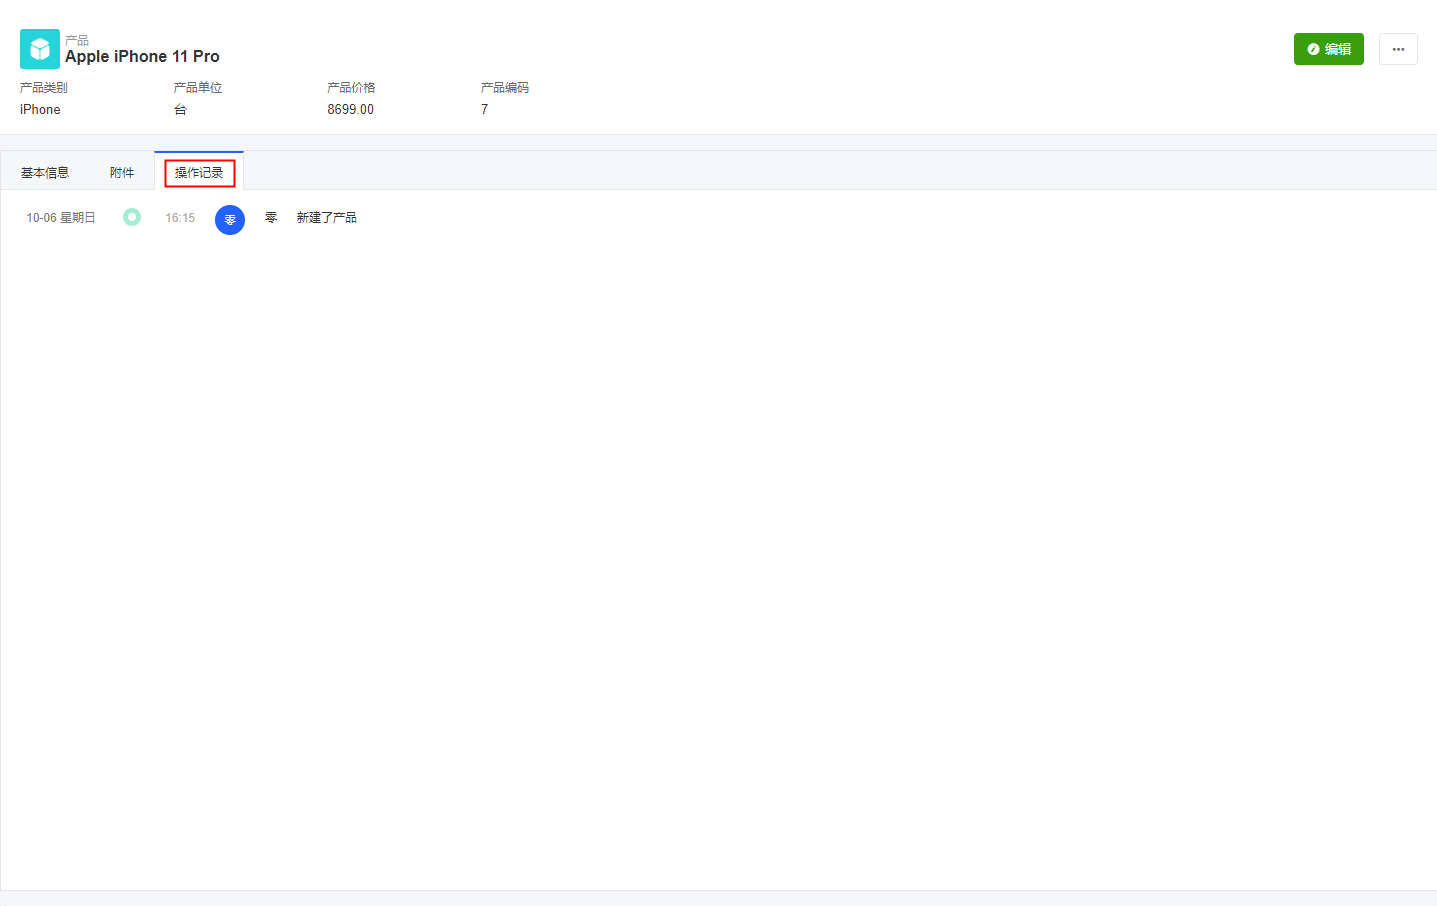Click the 产品编码 field label
Screen dimensions: 1437x906
(x=505, y=88)
